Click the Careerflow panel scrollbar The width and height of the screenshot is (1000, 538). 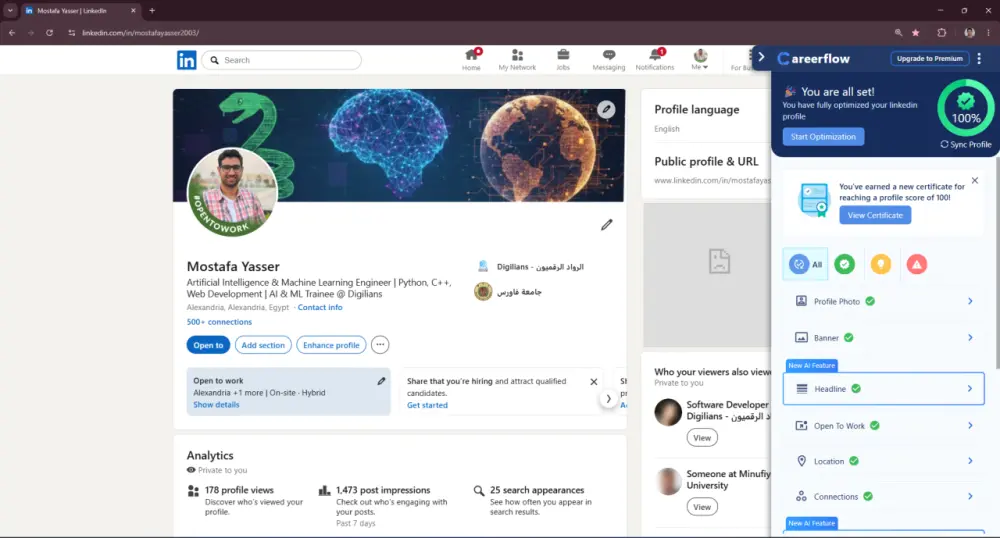point(997,263)
